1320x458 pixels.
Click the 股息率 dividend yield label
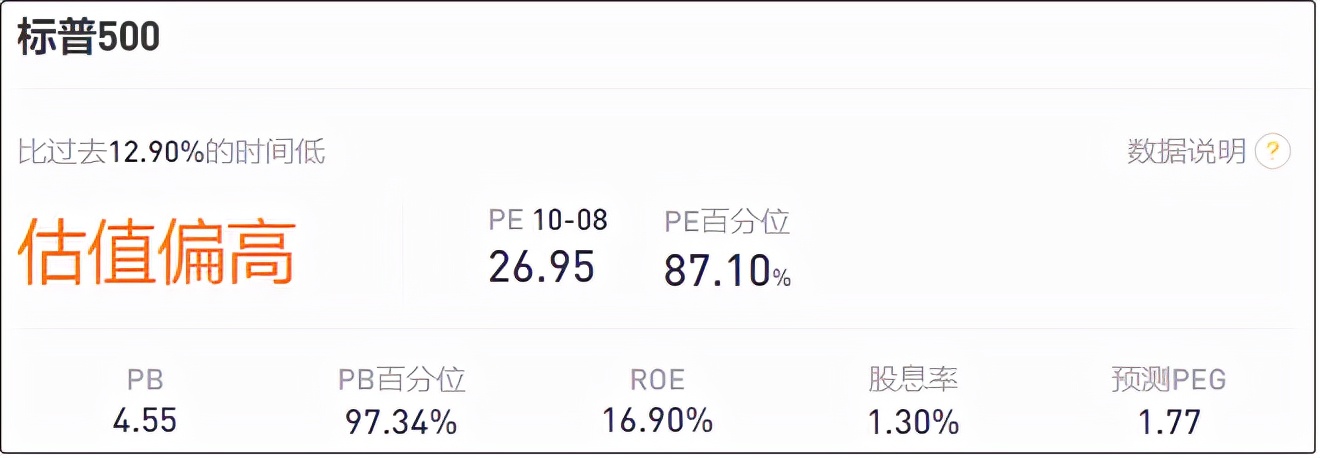[913, 380]
